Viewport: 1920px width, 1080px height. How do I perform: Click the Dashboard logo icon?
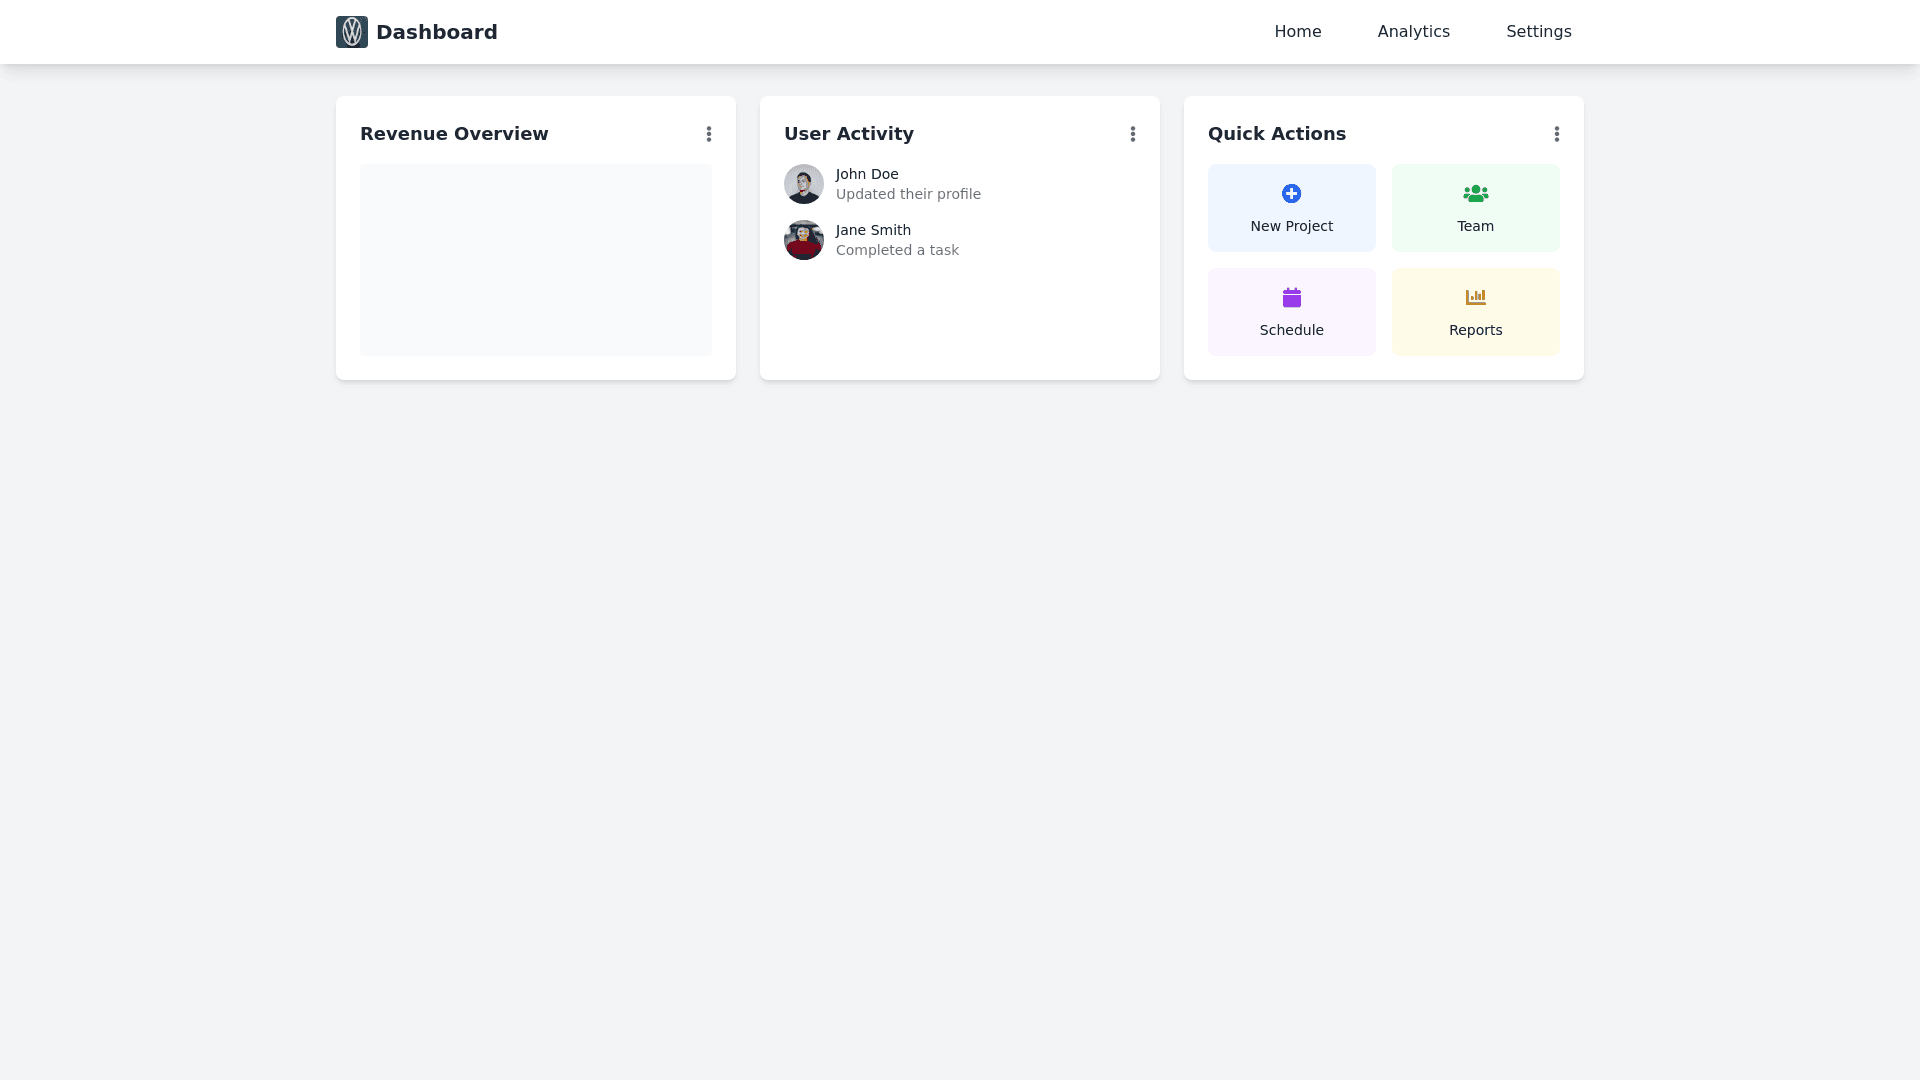click(351, 32)
